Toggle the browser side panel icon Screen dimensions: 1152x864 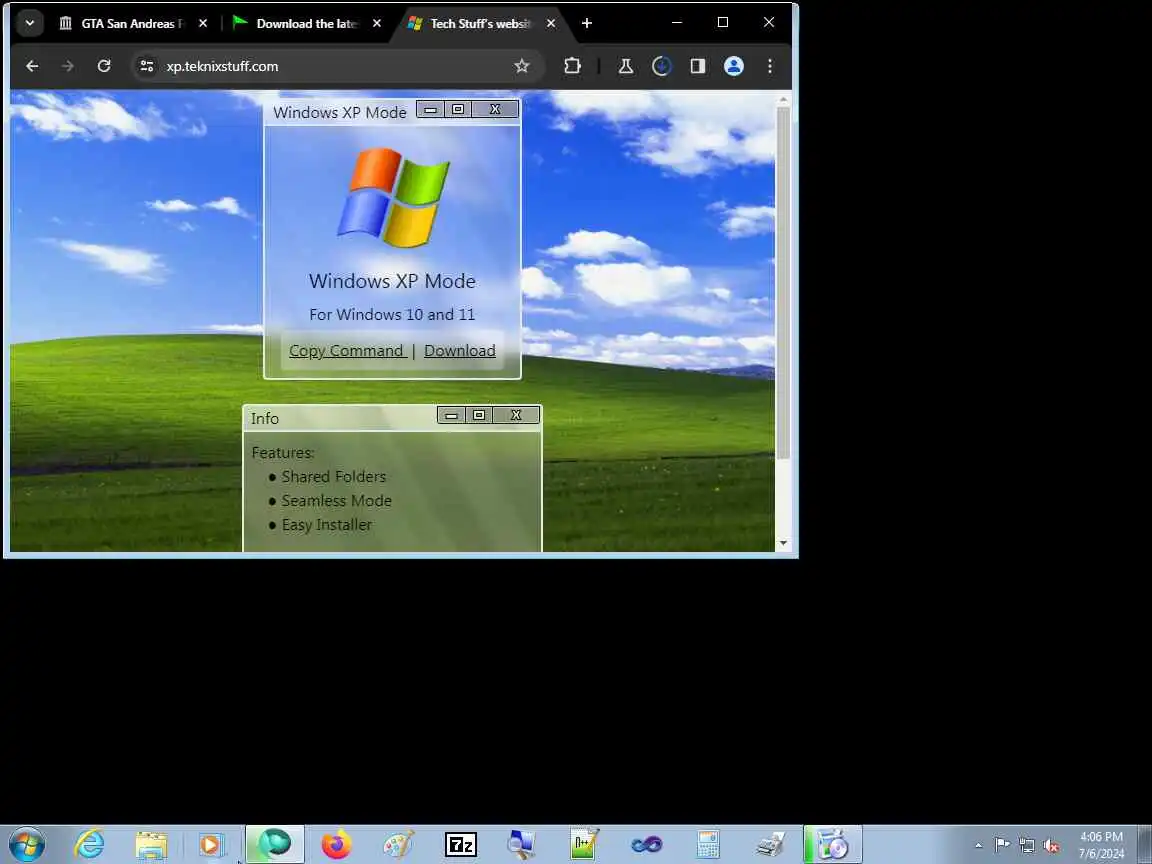pos(698,66)
